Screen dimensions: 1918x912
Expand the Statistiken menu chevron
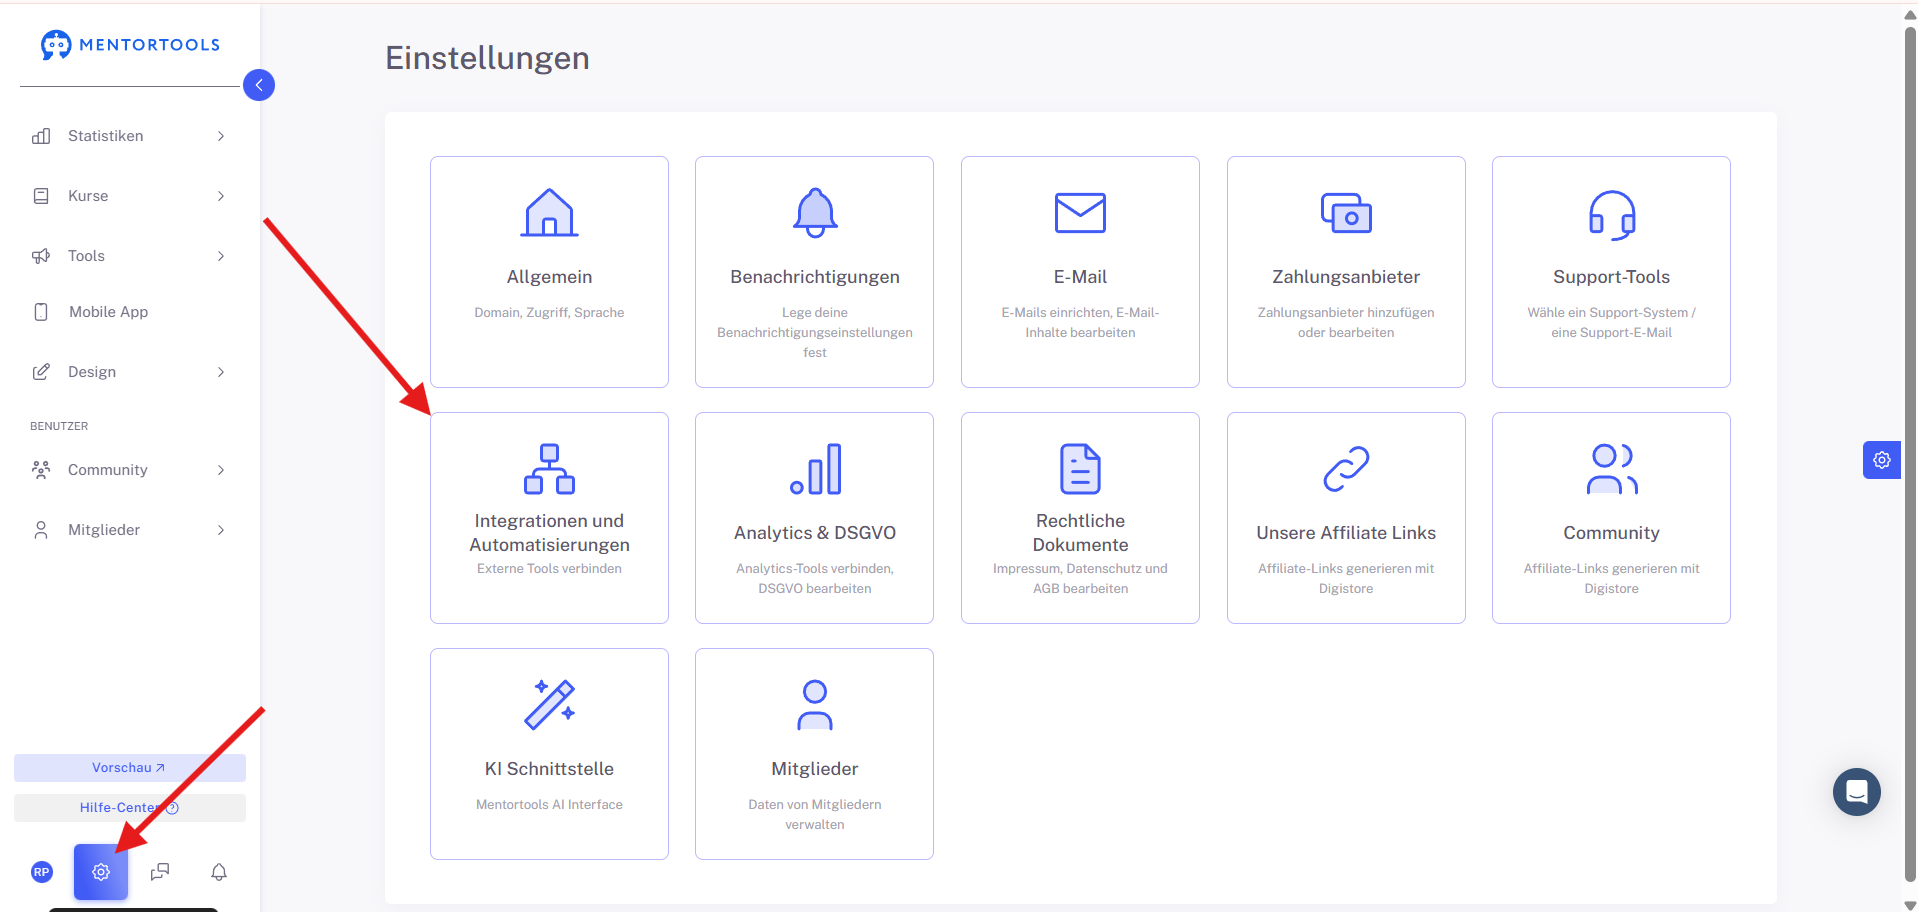[221, 136]
